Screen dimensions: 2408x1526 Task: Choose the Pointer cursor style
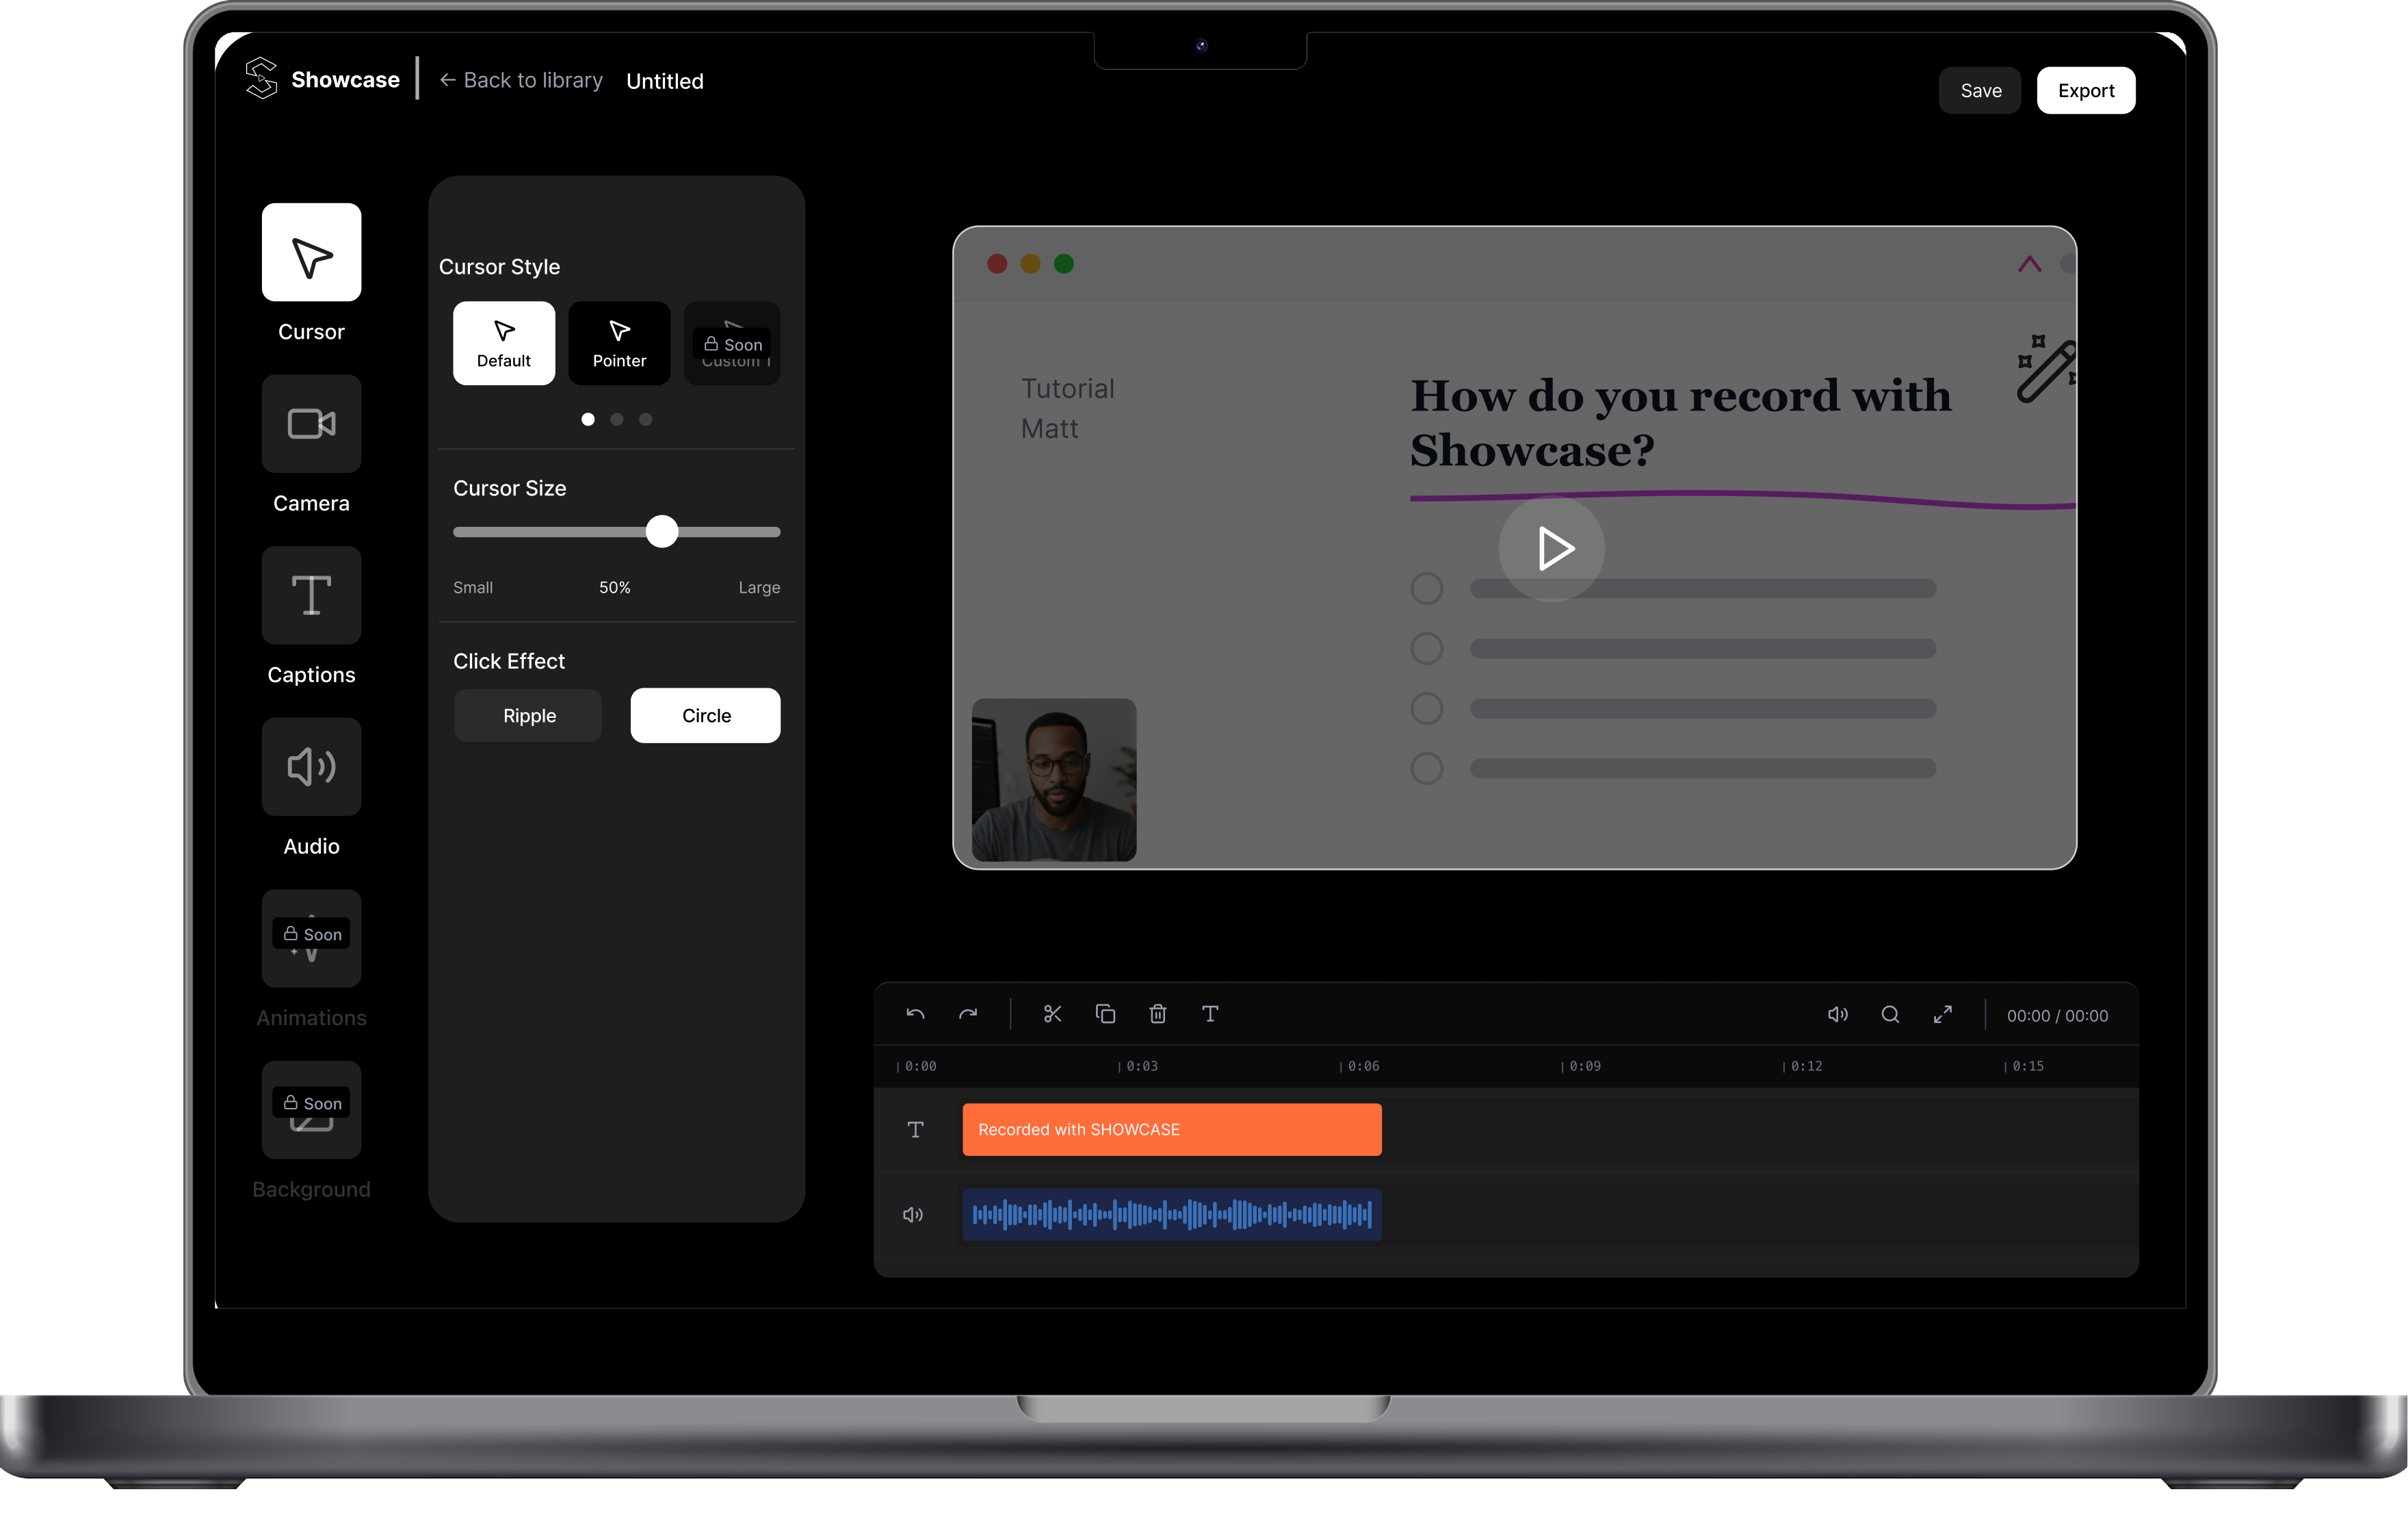coord(619,343)
